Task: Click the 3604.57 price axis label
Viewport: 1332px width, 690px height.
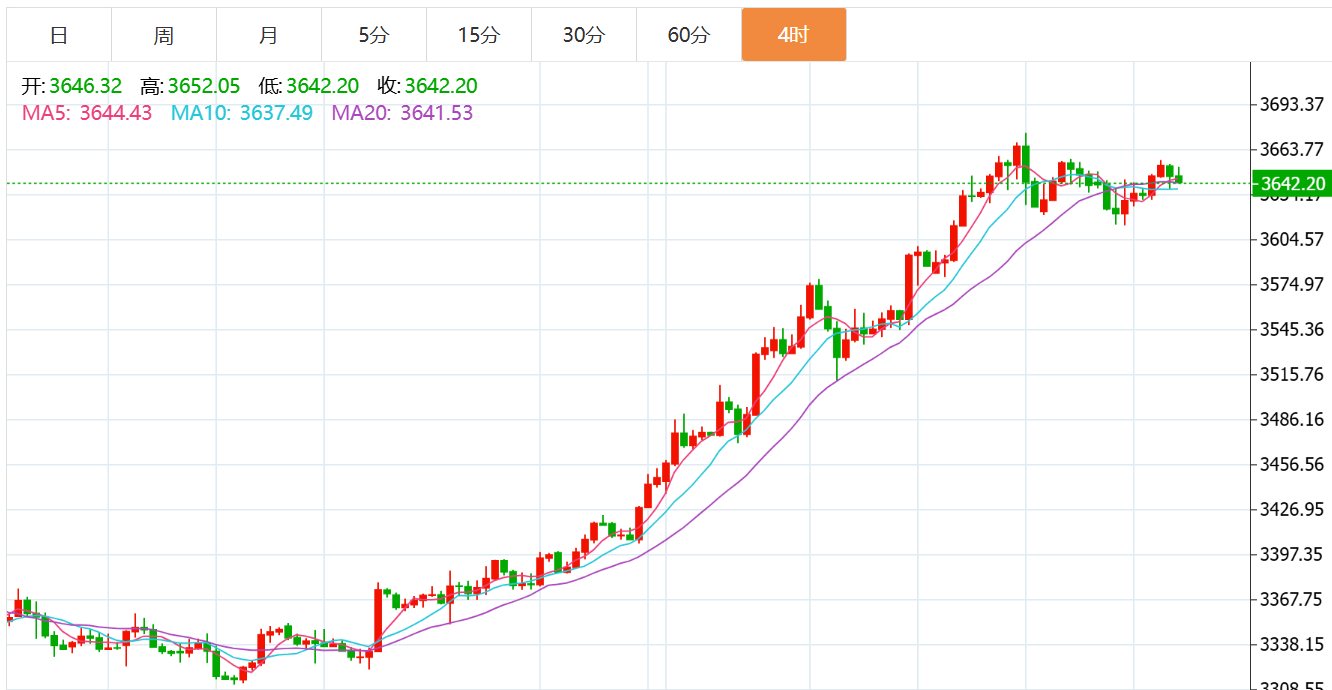Action: (1292, 239)
